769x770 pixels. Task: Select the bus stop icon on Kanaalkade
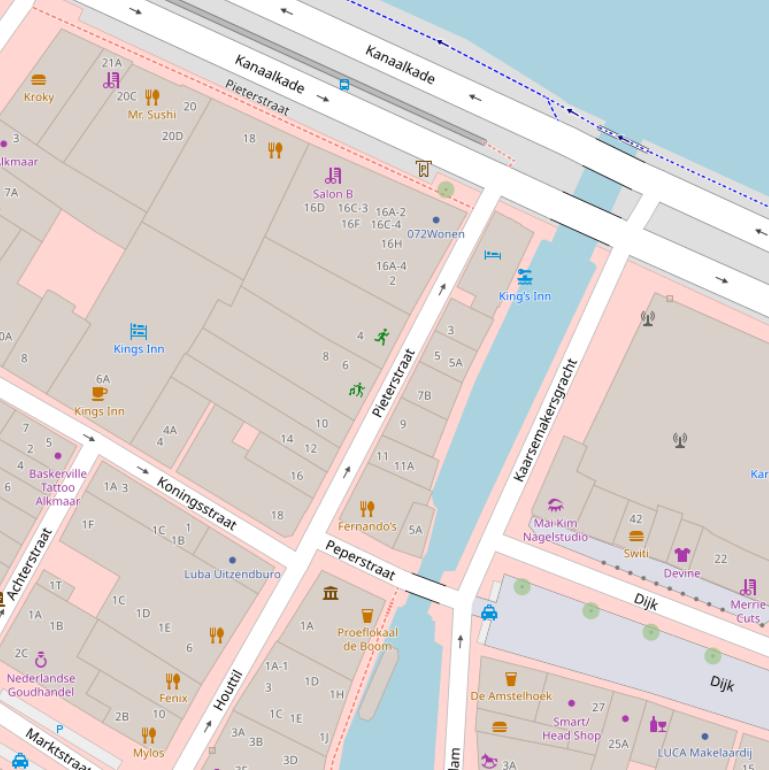pyautogui.click(x=344, y=85)
